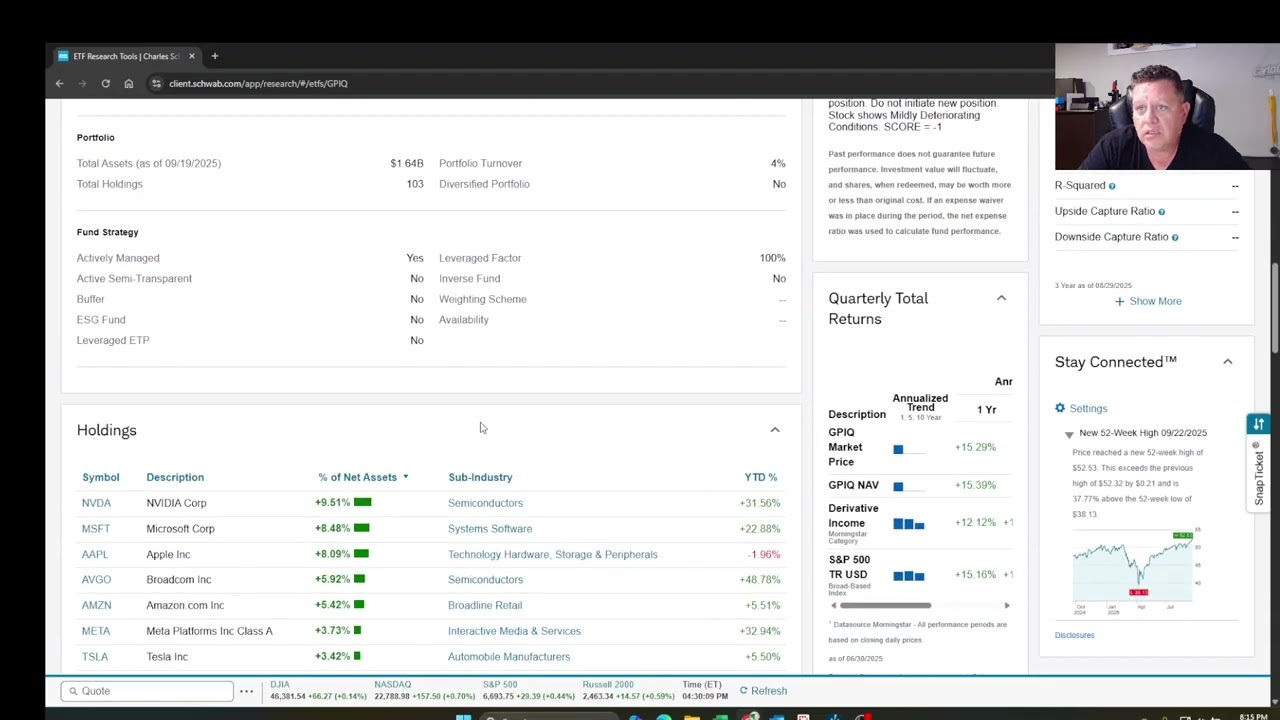Viewport: 1280px width, 720px height.
Task: Reload the Schwab page in the browser
Action: (105, 84)
